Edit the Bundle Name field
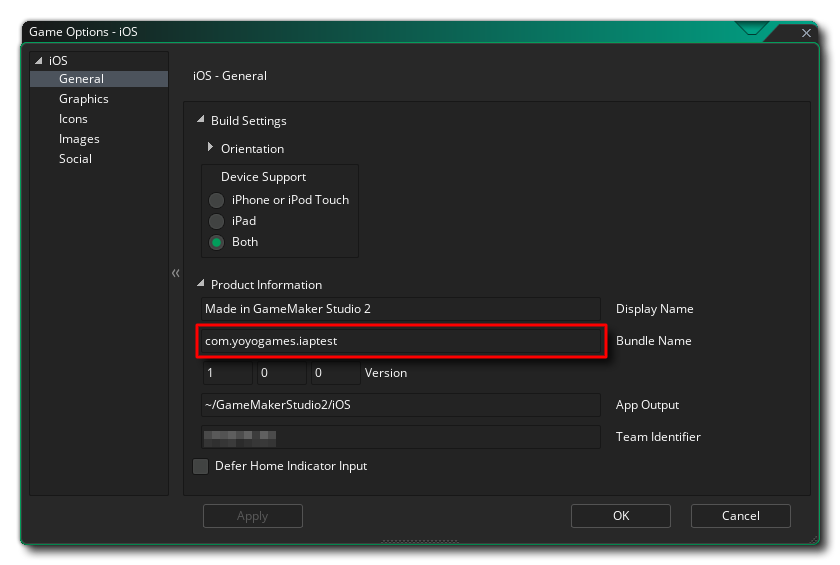Image resolution: width=840 pixels, height=565 pixels. pyautogui.click(x=400, y=341)
